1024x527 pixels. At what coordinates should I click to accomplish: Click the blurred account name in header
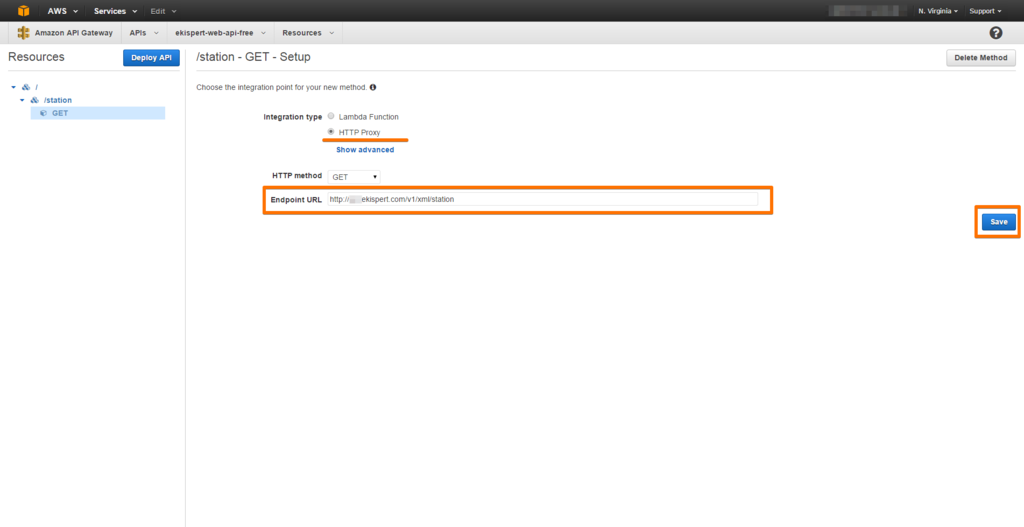867,11
